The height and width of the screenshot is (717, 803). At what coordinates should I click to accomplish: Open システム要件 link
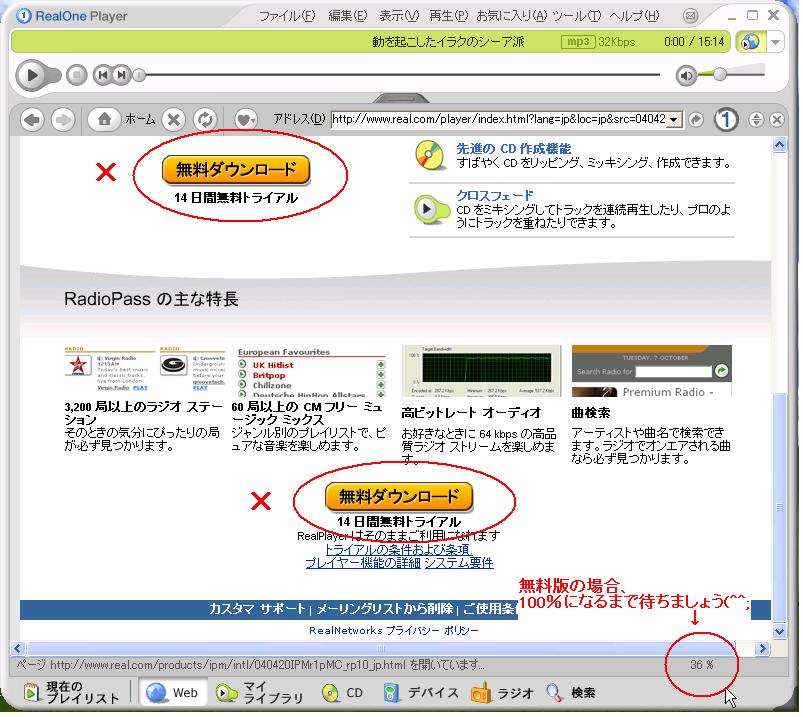459,563
